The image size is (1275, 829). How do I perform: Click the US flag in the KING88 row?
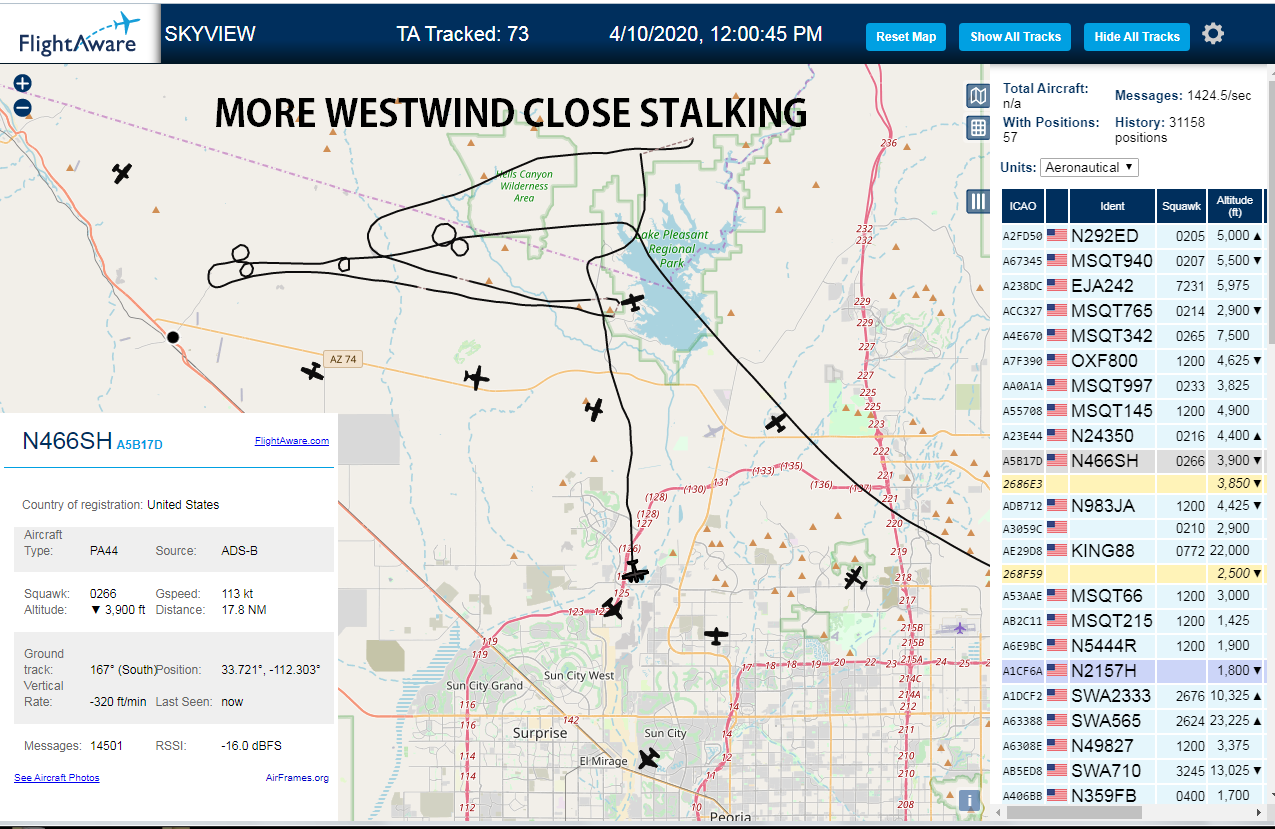pos(1057,551)
